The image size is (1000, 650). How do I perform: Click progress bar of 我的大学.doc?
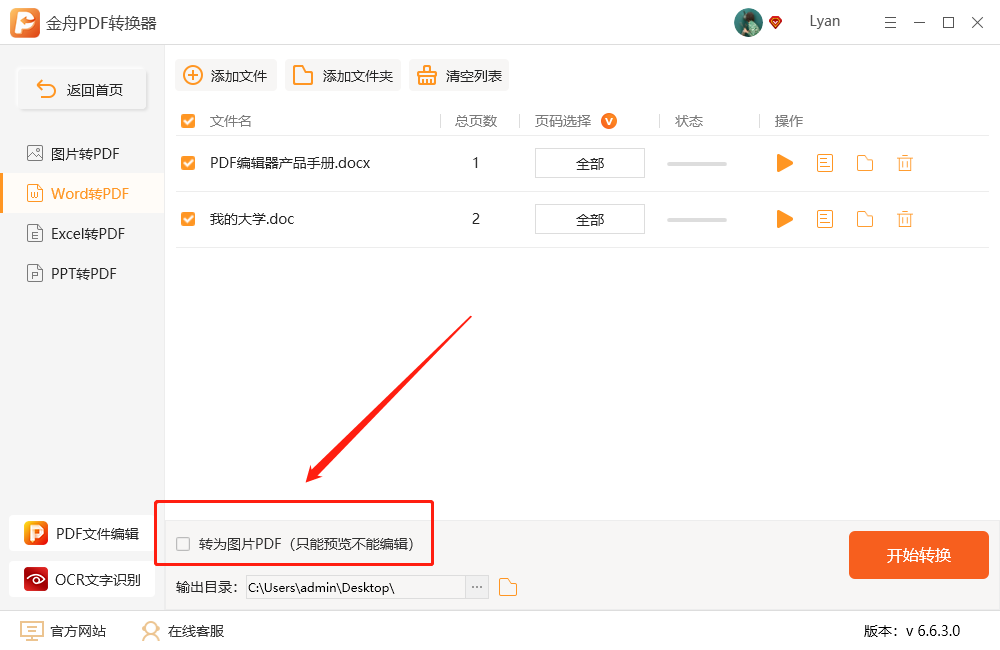click(697, 220)
